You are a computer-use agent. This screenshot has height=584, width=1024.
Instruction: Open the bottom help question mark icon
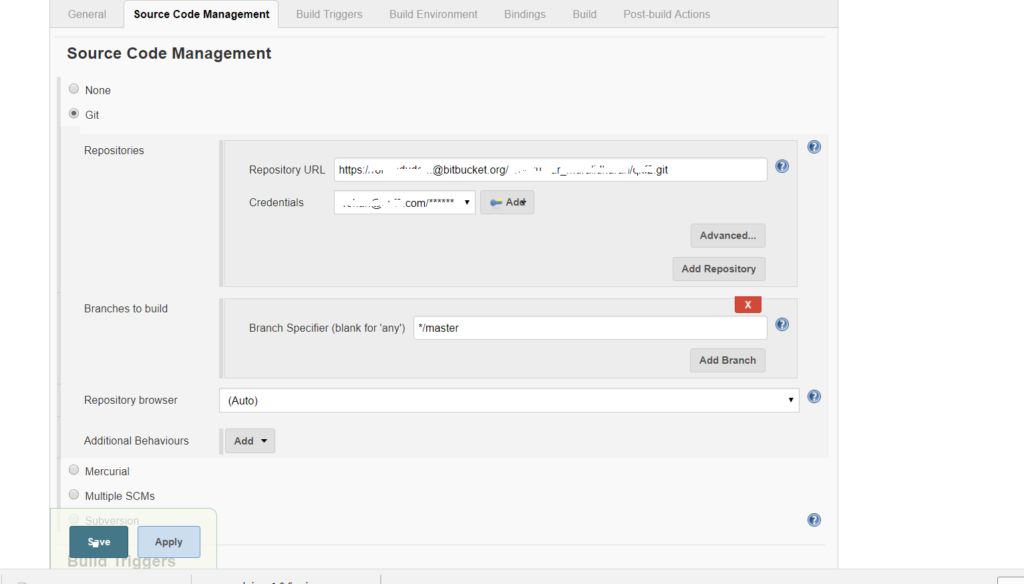click(813, 519)
